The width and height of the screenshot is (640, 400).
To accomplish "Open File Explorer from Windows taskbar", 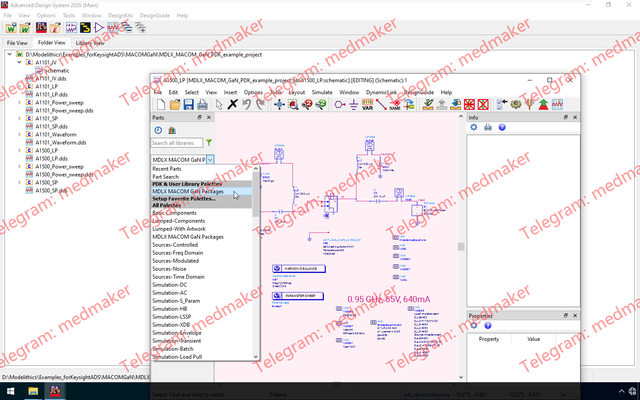I will (x=33, y=391).
